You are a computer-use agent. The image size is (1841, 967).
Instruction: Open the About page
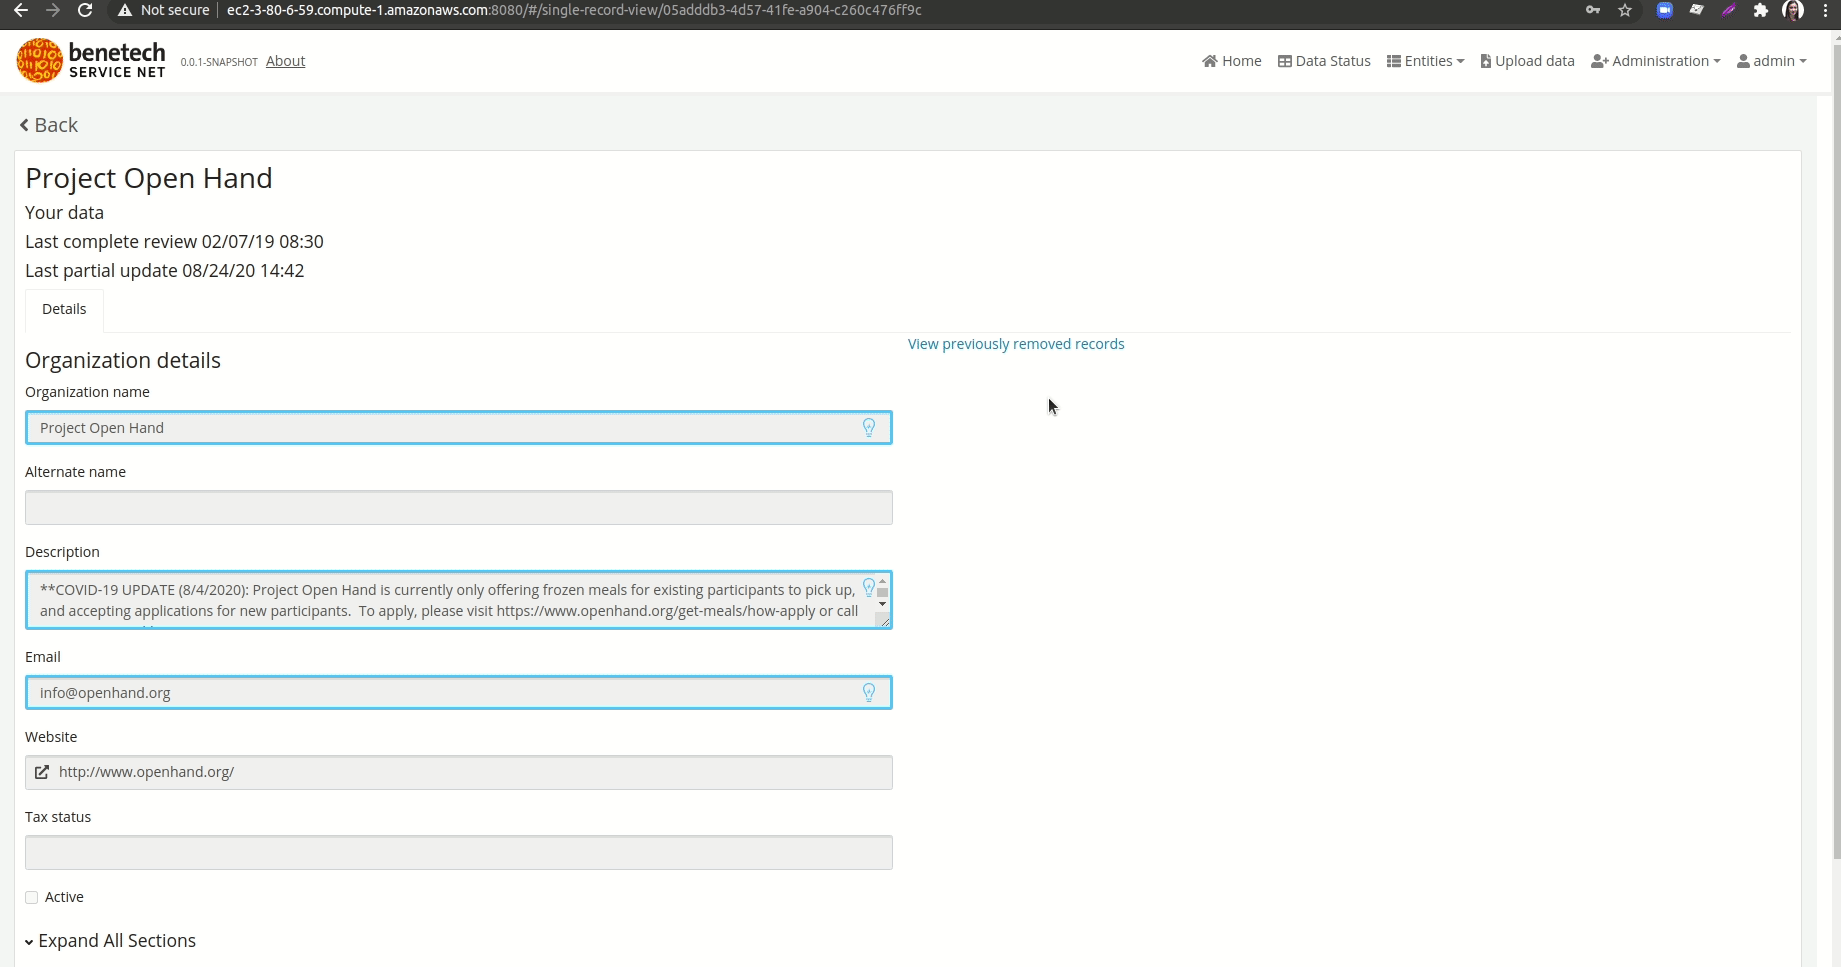pos(285,61)
